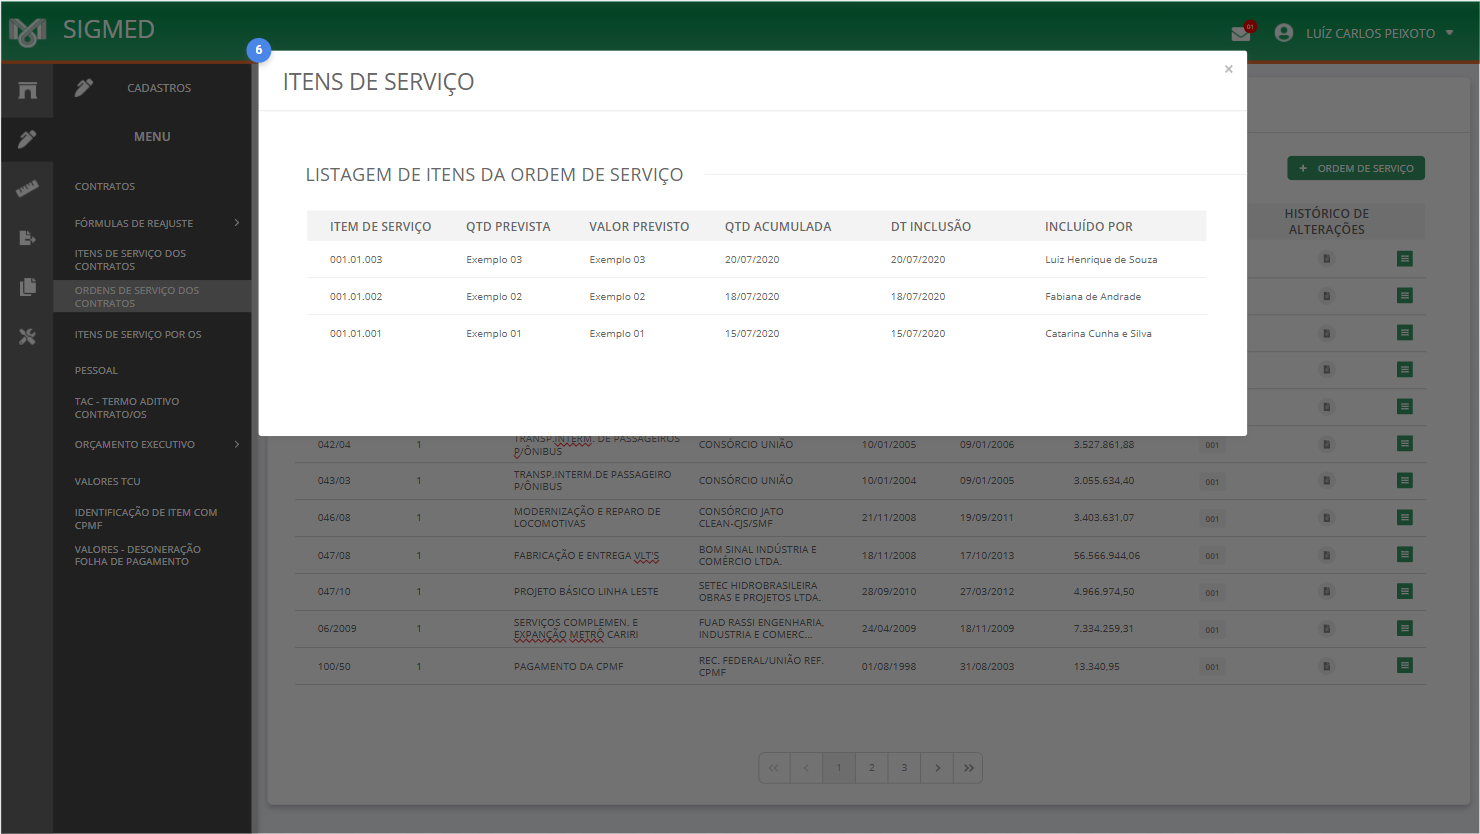Select page 1 in pagination
The height and width of the screenshot is (834, 1480).
coord(839,768)
